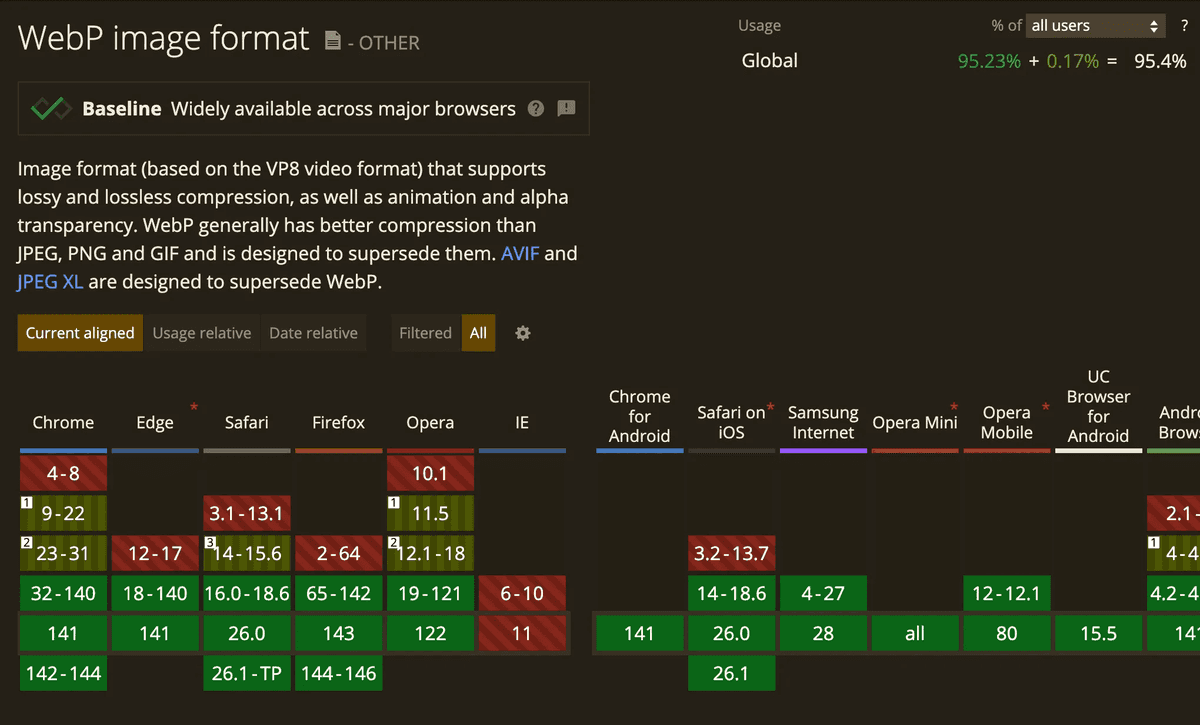Click the red asterisk next to Edge
This screenshot has height=725, width=1200.
194,407
